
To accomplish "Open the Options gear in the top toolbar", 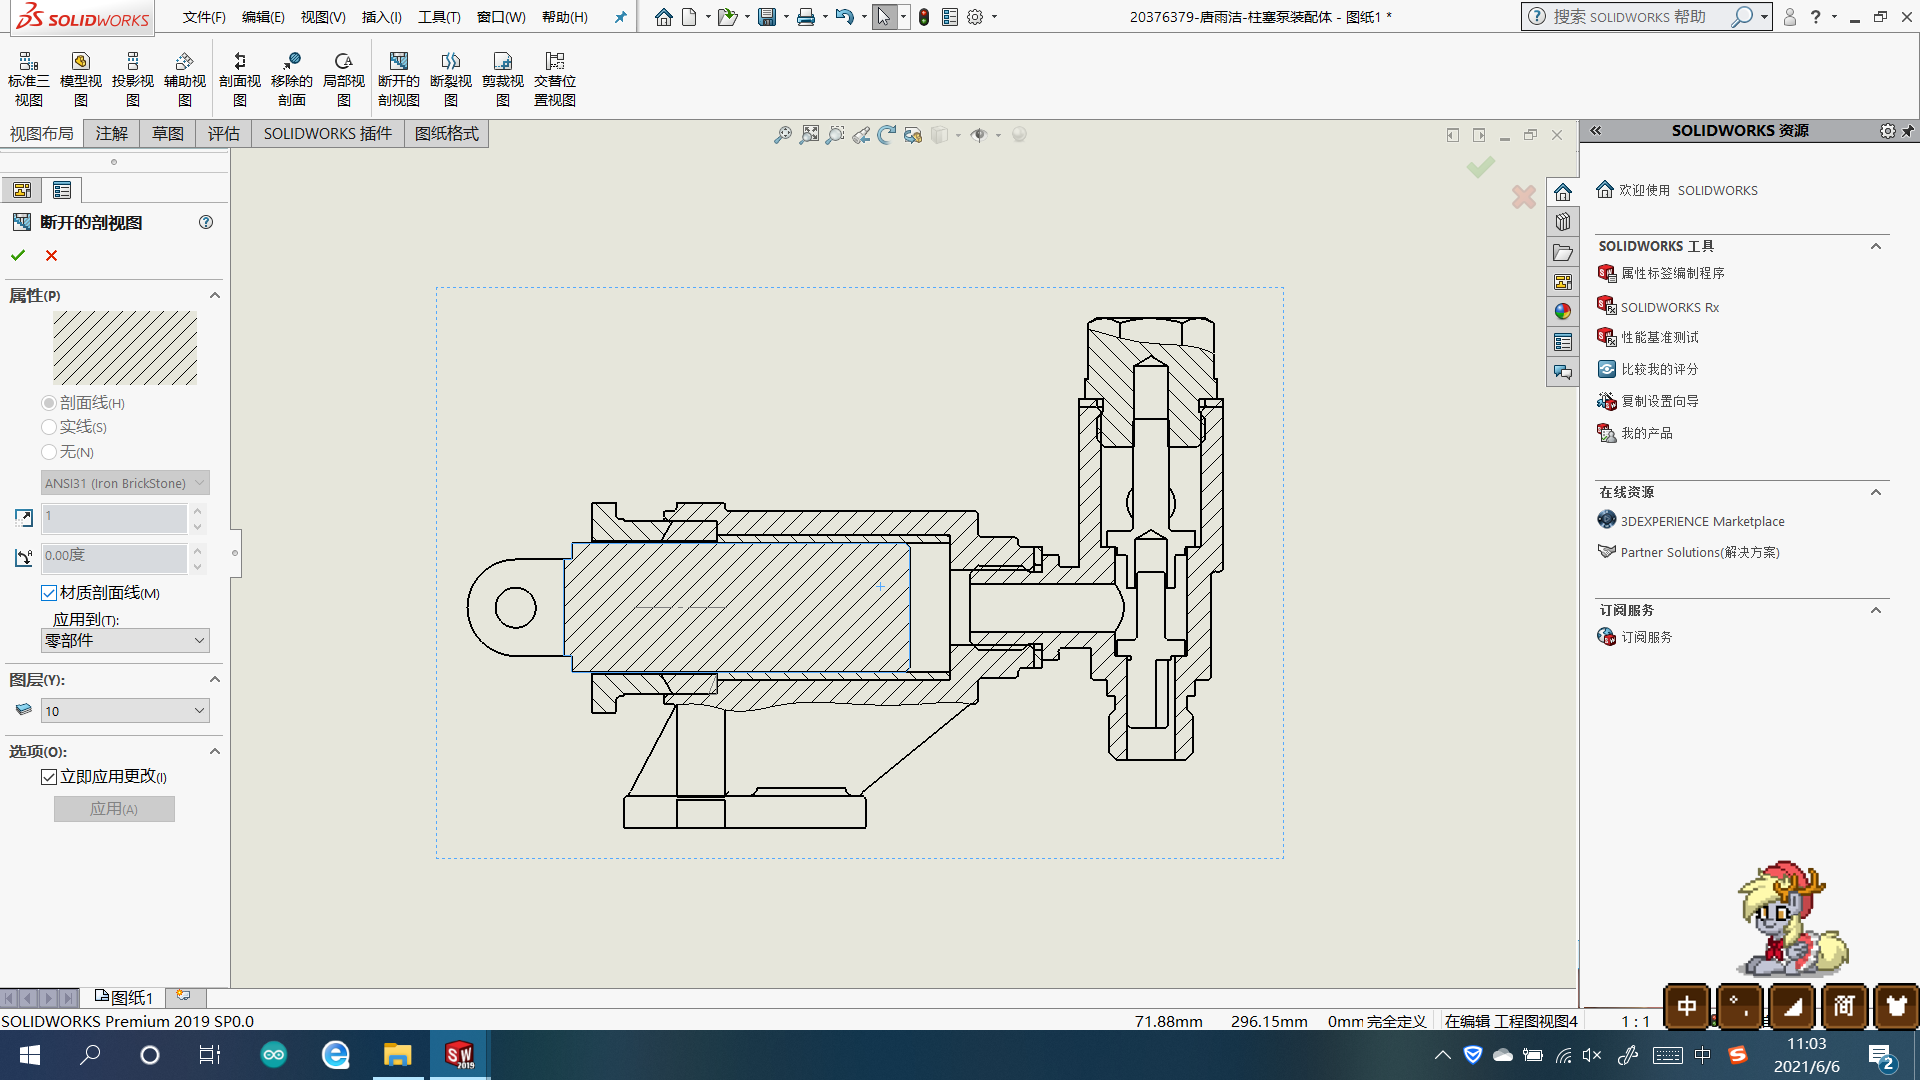I will 976,17.
